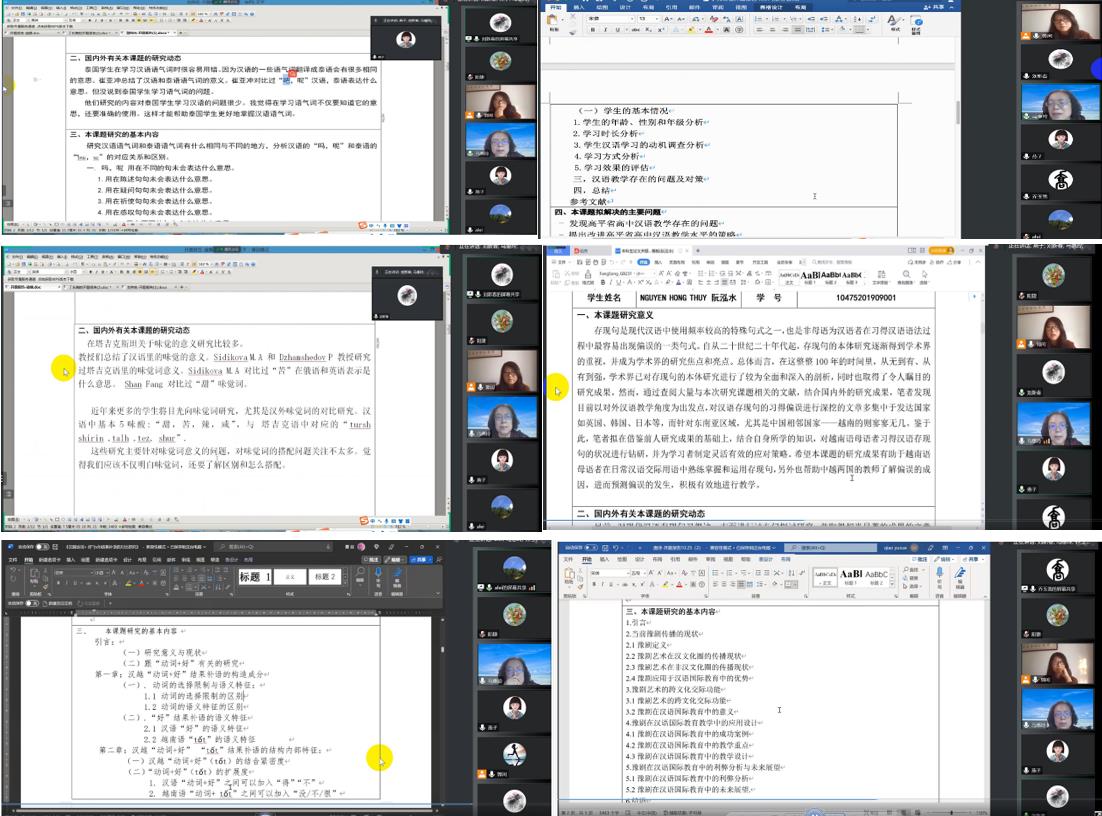Click the Bold icon in top-right Word ribbon
The image size is (1102, 816).
(x=592, y=30)
